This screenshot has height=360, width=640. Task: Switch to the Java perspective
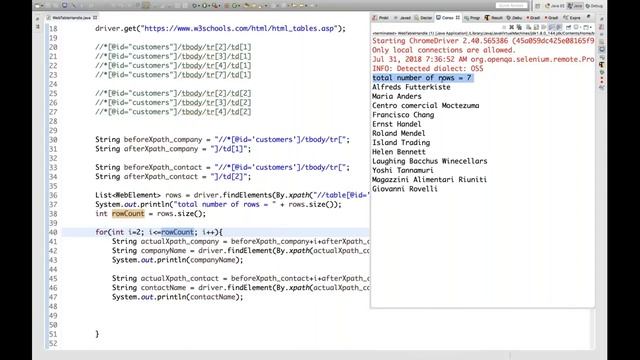(576, 6)
